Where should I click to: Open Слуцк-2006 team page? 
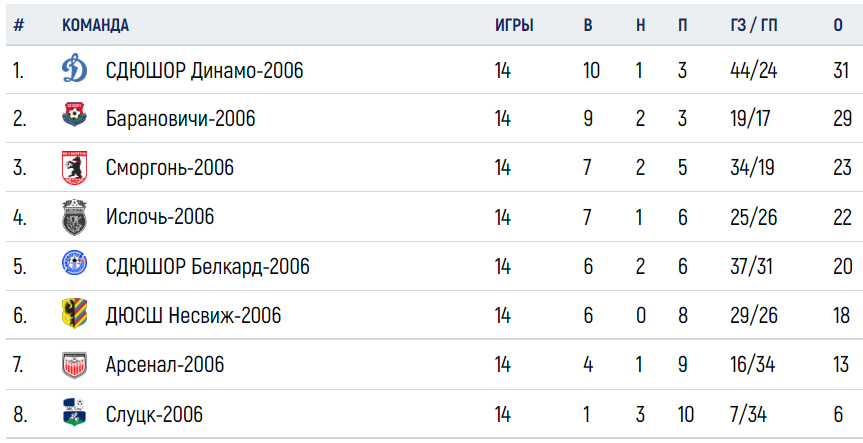point(154,414)
